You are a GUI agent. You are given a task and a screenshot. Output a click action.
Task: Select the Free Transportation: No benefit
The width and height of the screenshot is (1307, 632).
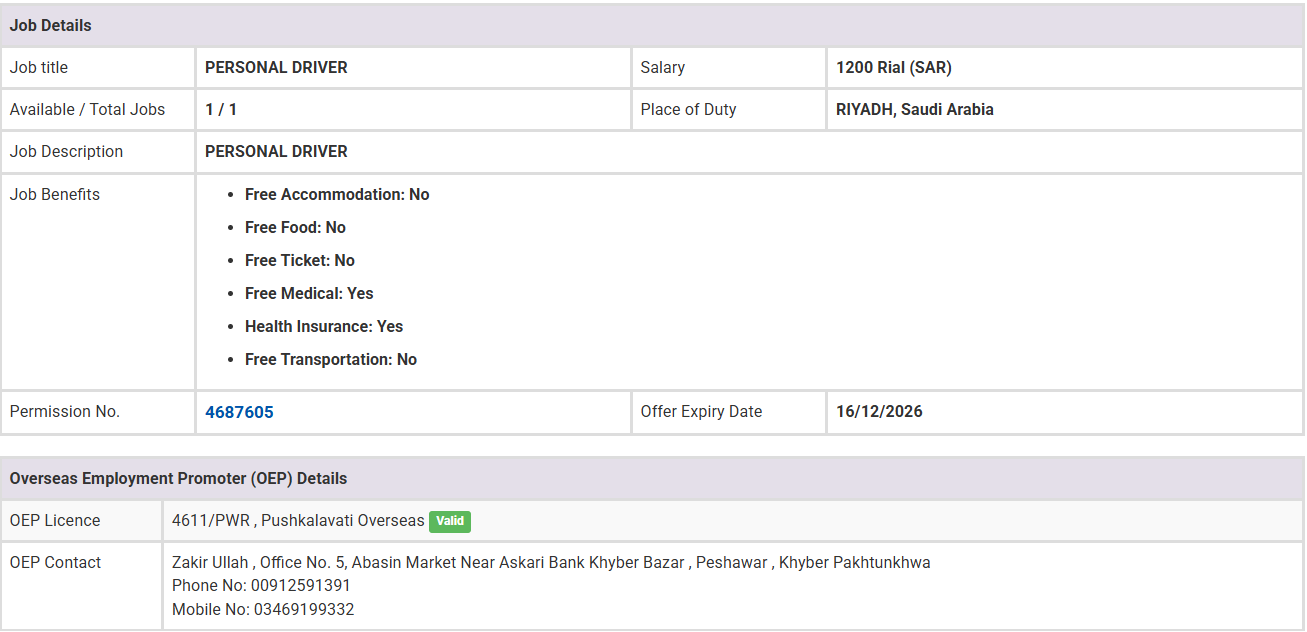click(x=331, y=360)
